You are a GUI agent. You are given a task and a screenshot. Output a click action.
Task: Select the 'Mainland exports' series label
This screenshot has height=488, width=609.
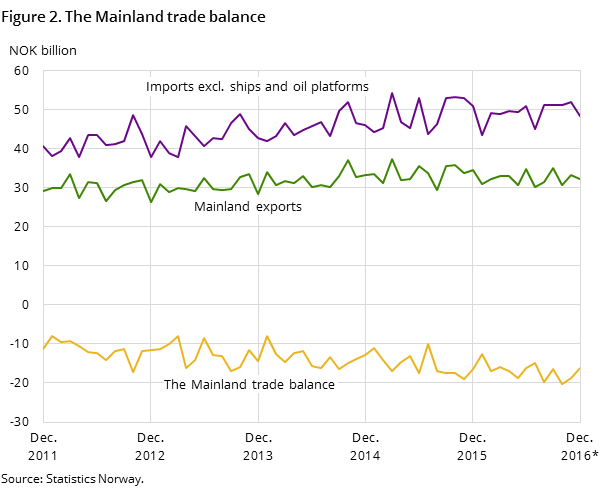coord(247,207)
